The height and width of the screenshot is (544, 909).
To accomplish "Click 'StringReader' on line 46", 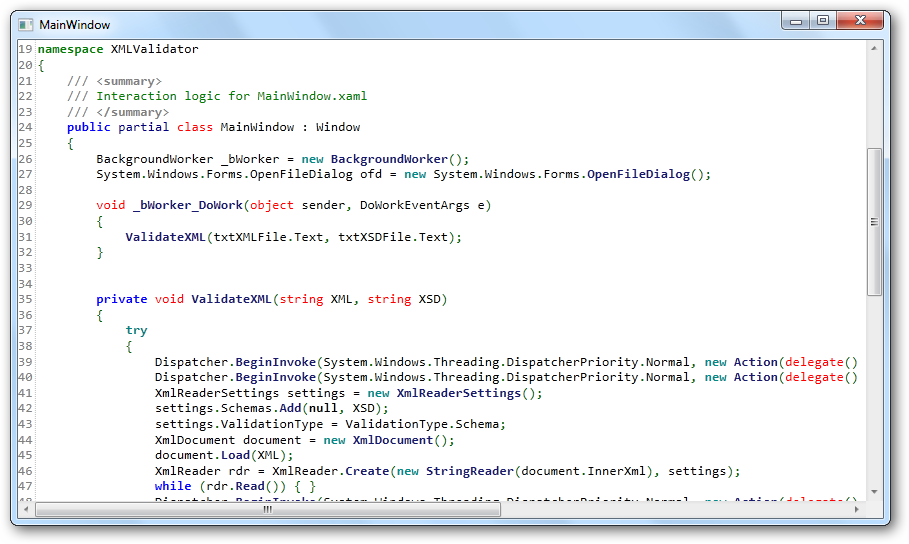I will tap(470, 472).
